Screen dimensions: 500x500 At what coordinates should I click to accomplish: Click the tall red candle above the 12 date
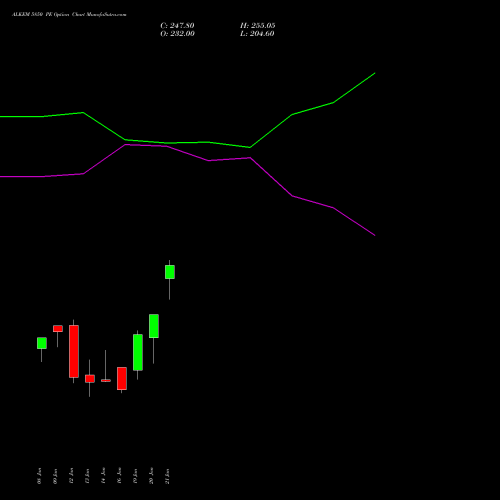74,351
